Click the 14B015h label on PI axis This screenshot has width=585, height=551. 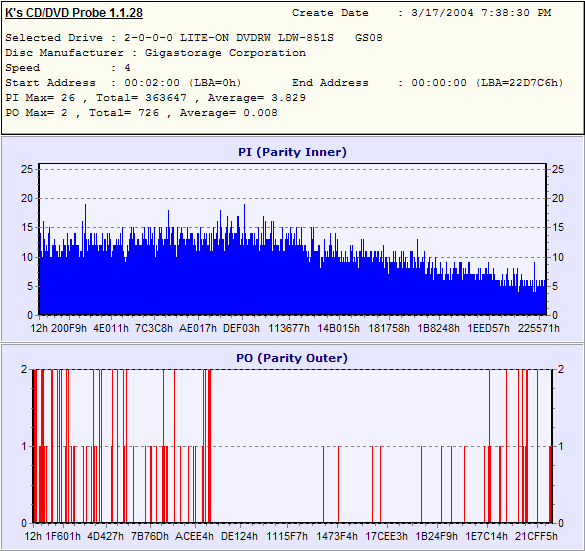(338, 328)
